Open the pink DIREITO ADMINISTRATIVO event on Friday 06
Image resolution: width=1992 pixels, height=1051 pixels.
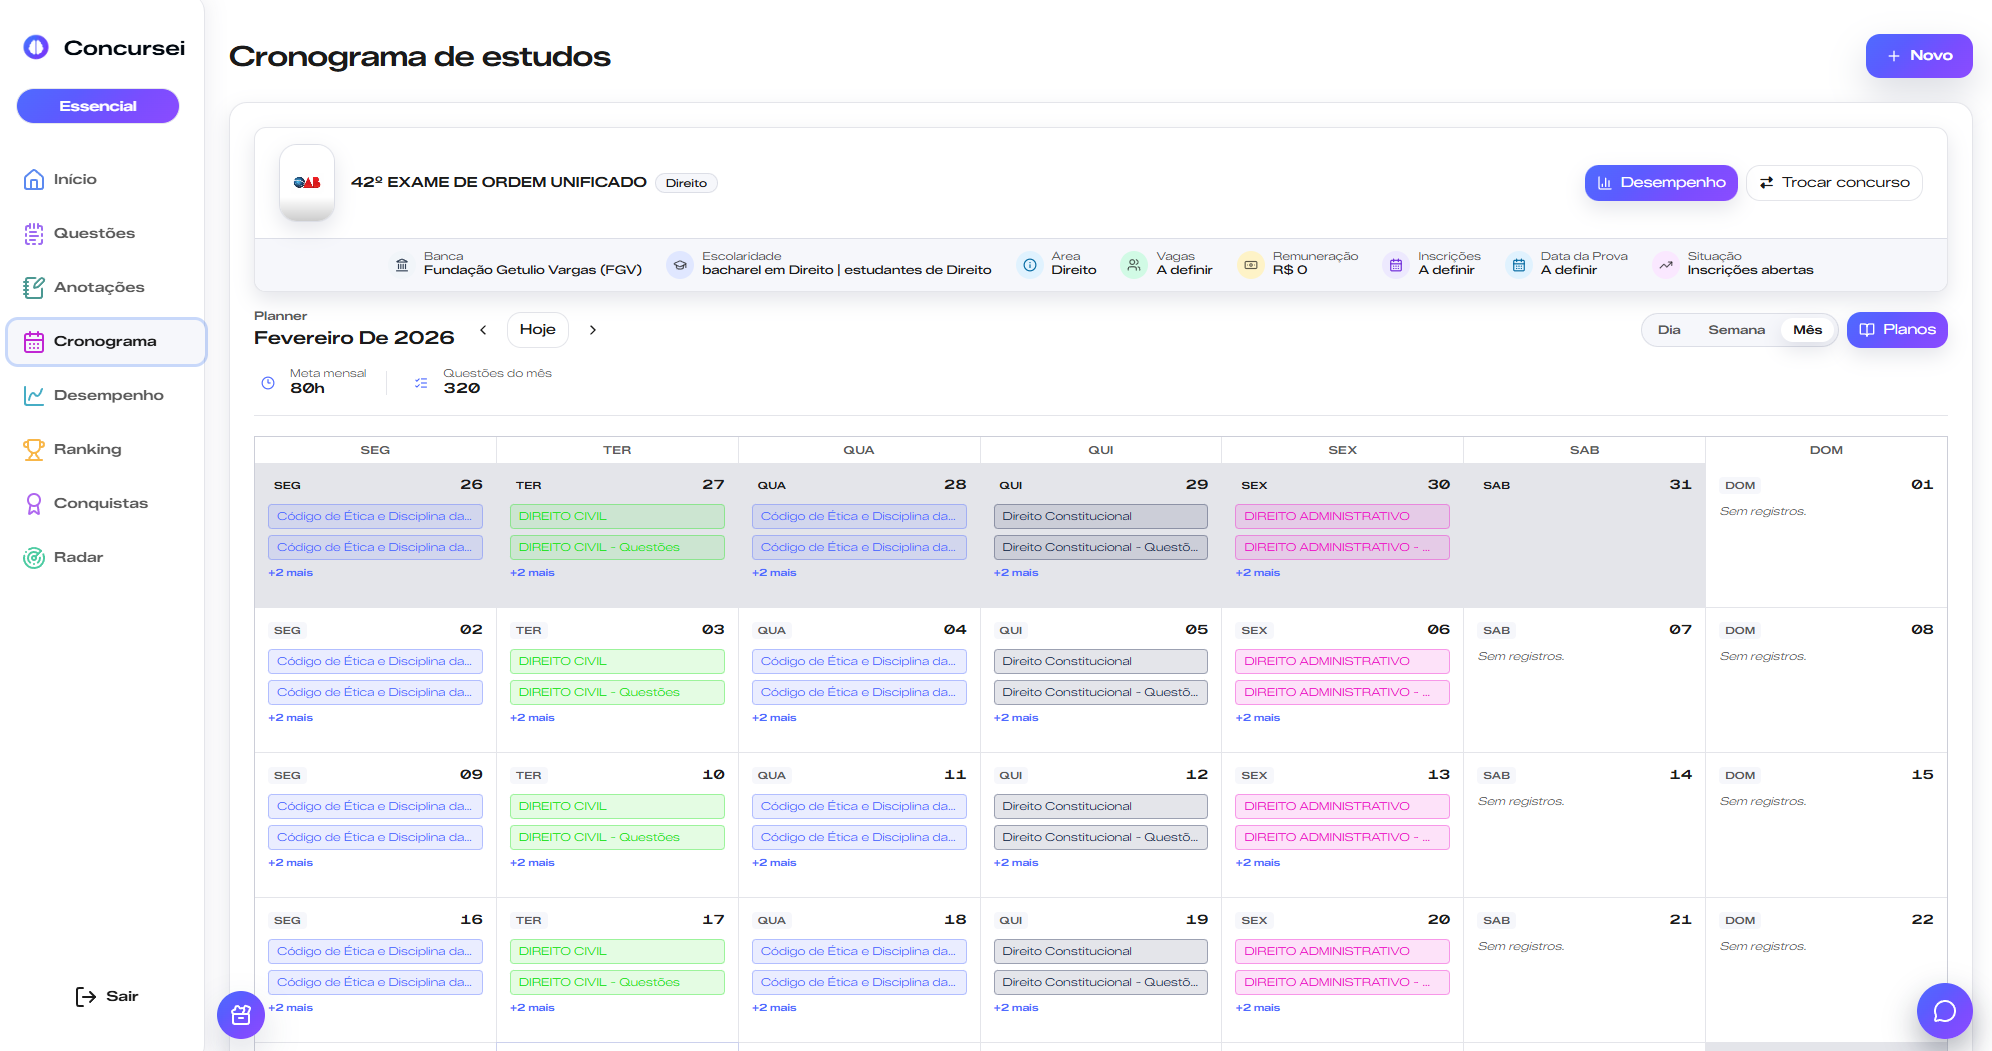[x=1342, y=661]
